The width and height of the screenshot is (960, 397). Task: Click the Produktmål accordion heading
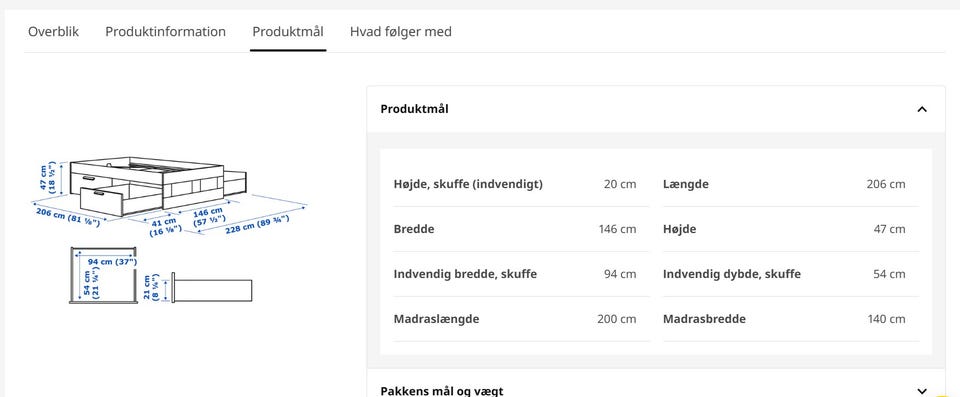[414, 109]
